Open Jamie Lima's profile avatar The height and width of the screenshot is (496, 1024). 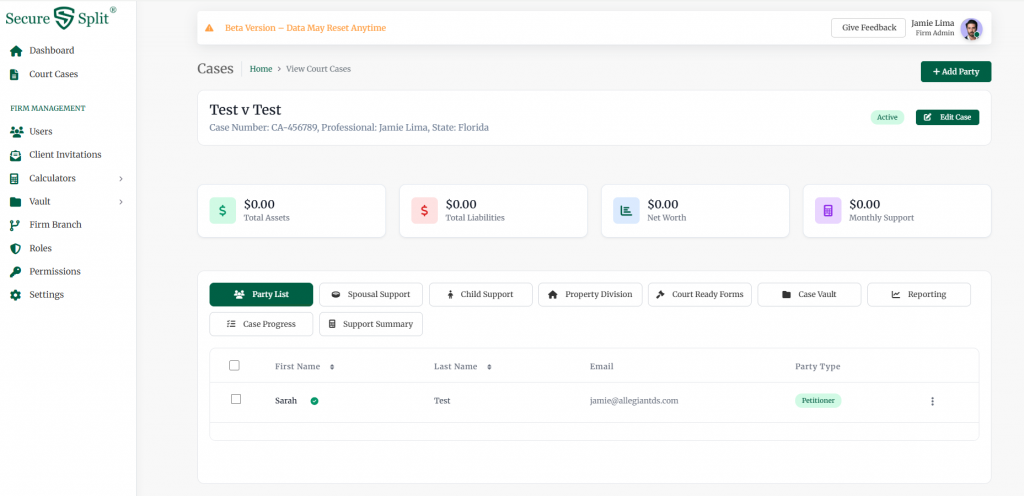tap(971, 29)
